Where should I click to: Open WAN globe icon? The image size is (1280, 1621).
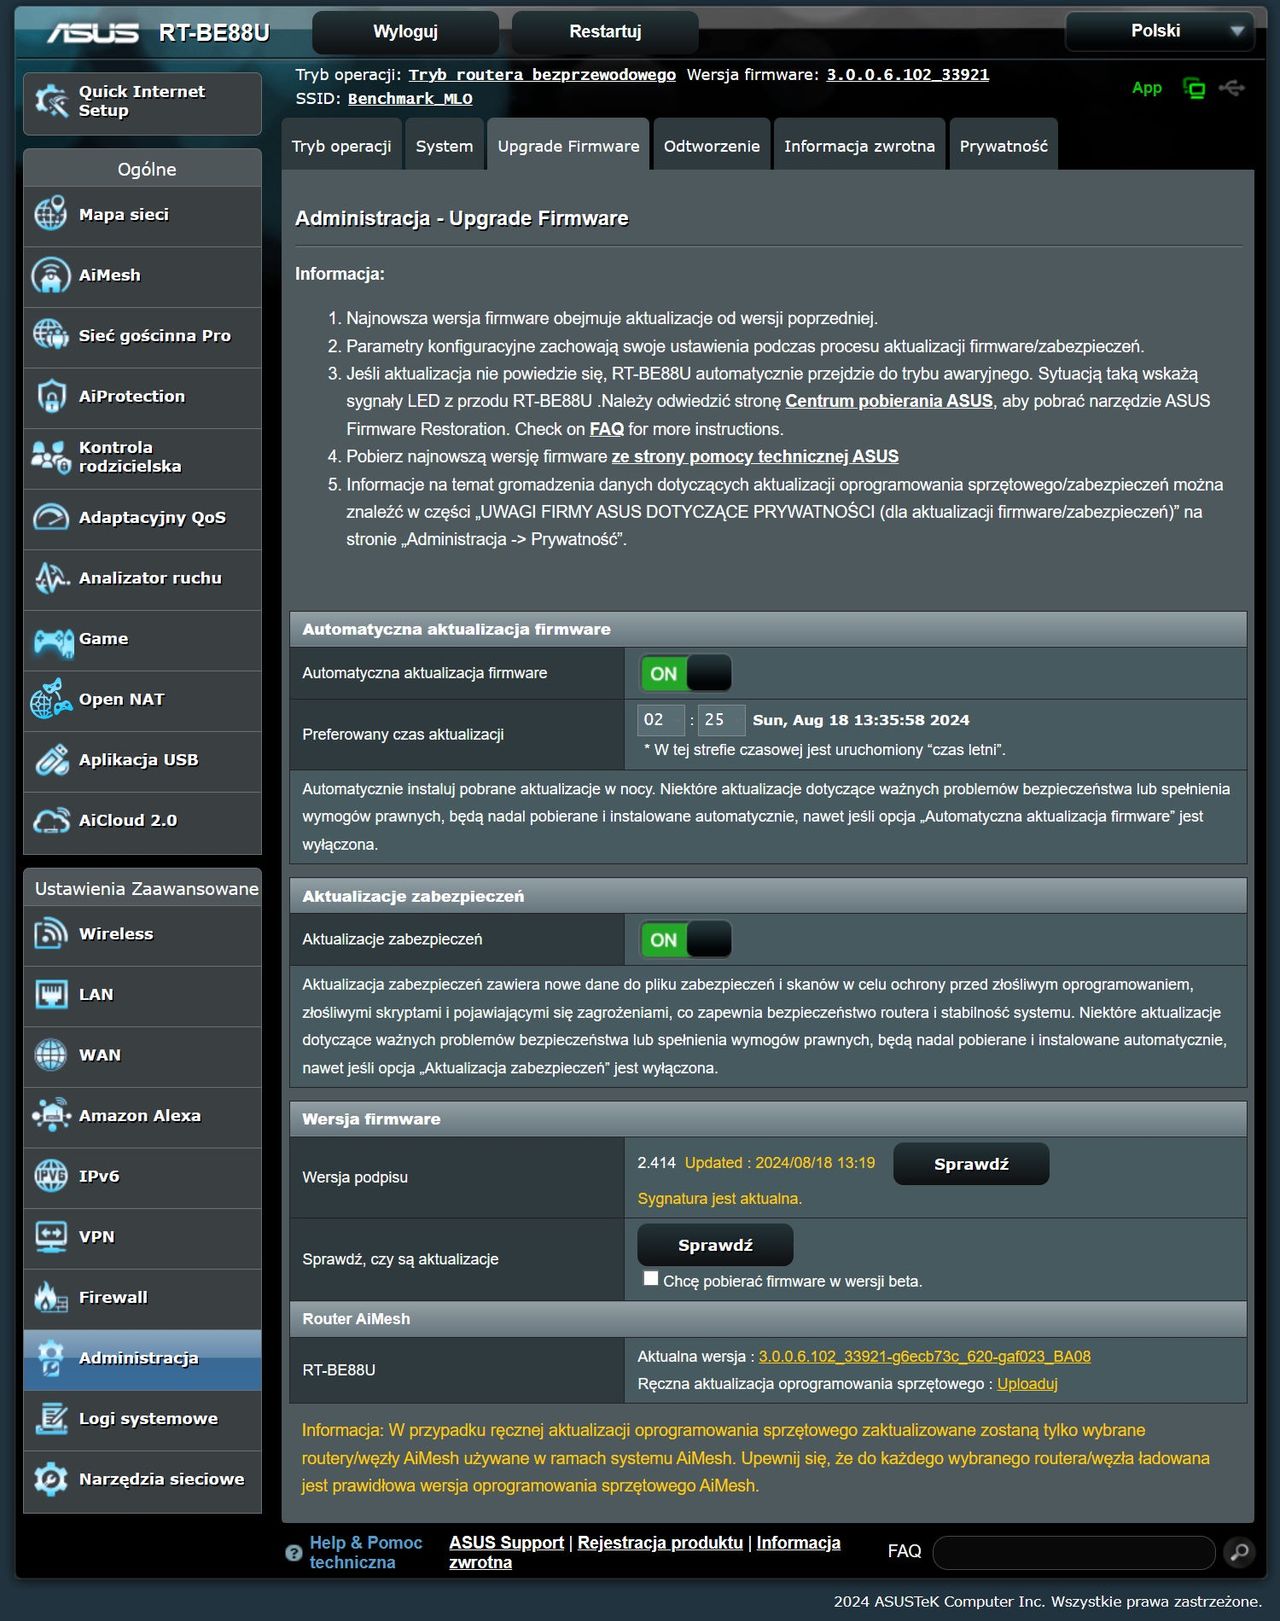pos(51,1055)
